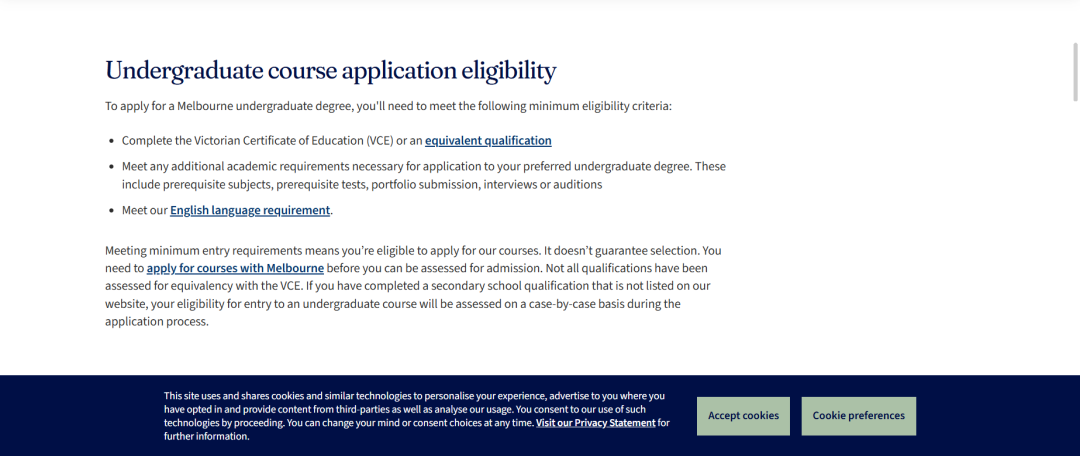This screenshot has width=1080, height=456.
Task: Visit our Privacy Statement link
Action: coord(596,423)
